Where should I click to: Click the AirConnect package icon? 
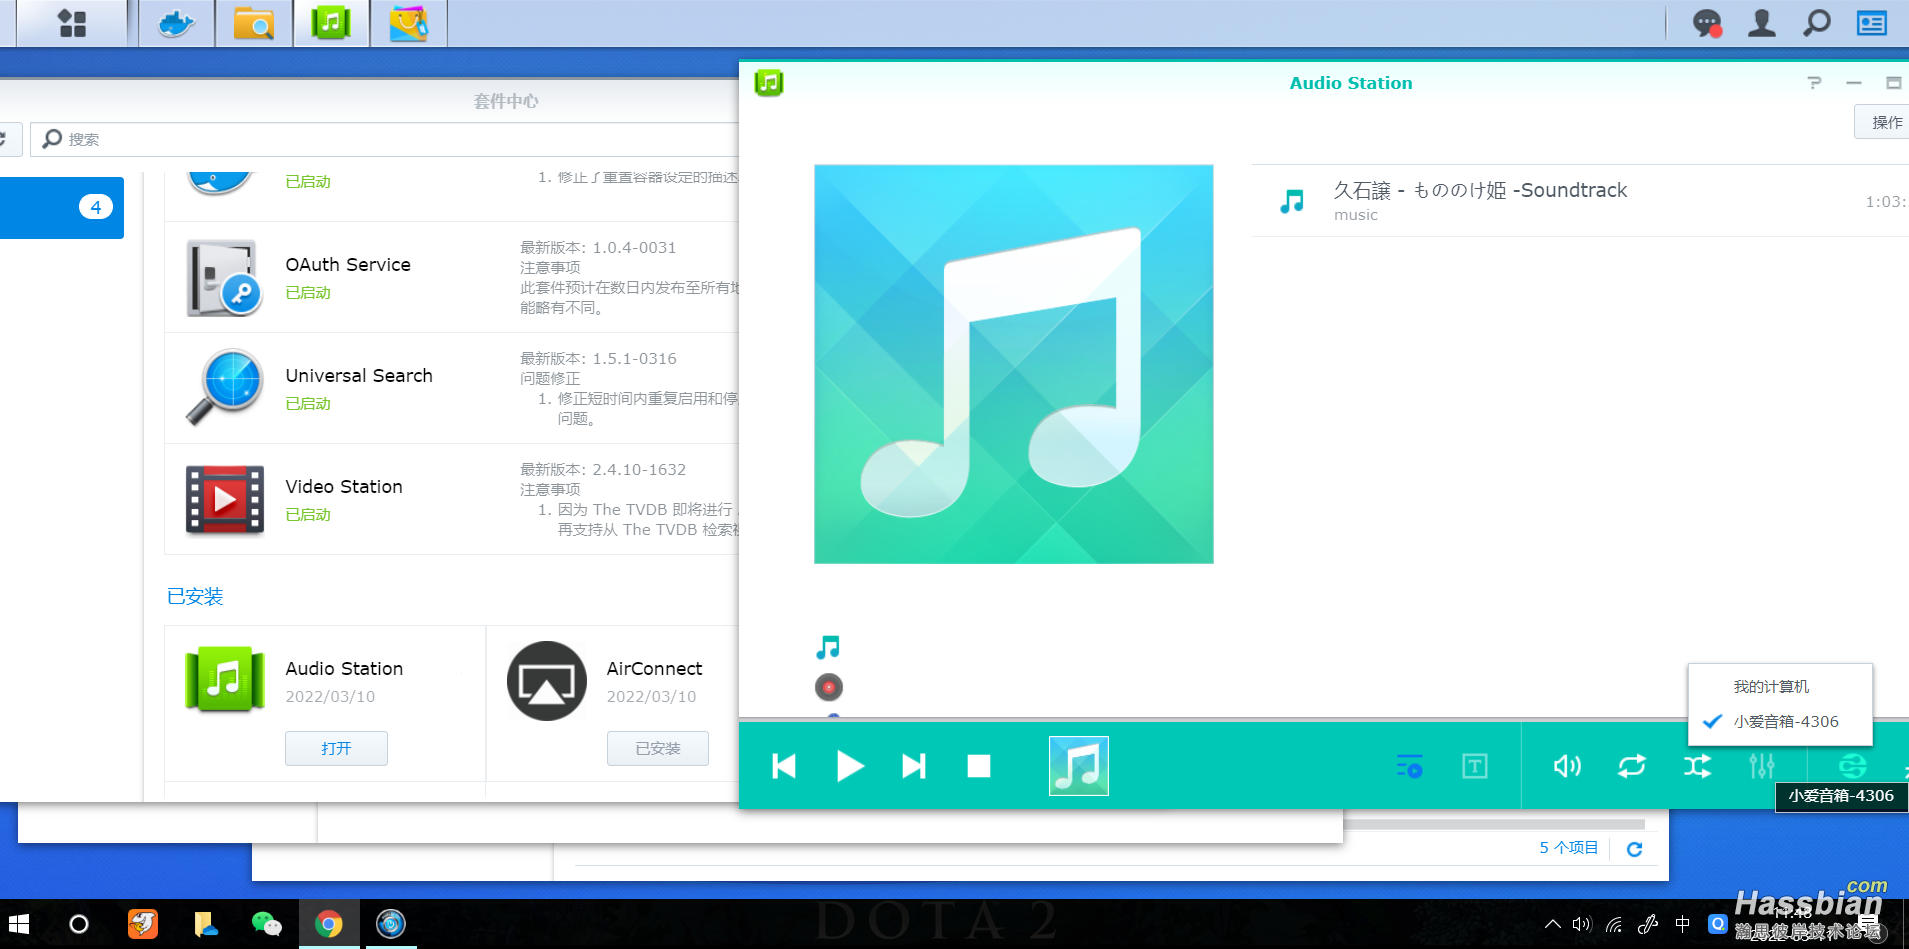pyautogui.click(x=547, y=681)
